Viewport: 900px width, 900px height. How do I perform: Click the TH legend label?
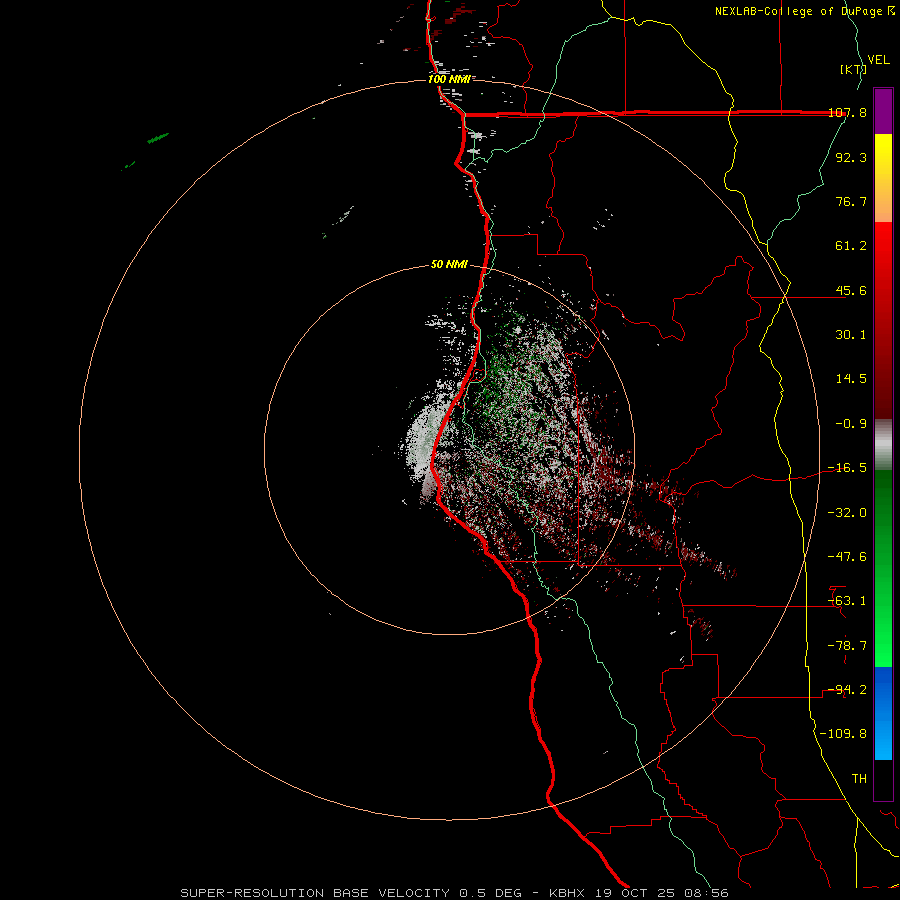(x=859, y=779)
